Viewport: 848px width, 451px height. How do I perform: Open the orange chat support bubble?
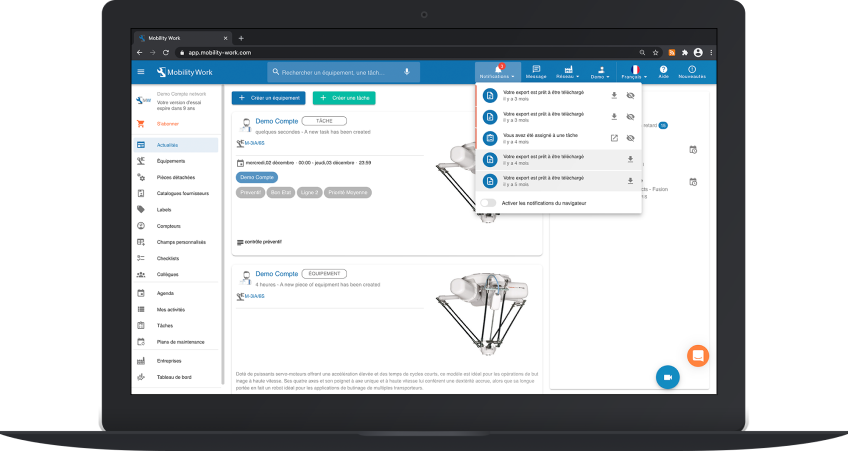(x=698, y=356)
